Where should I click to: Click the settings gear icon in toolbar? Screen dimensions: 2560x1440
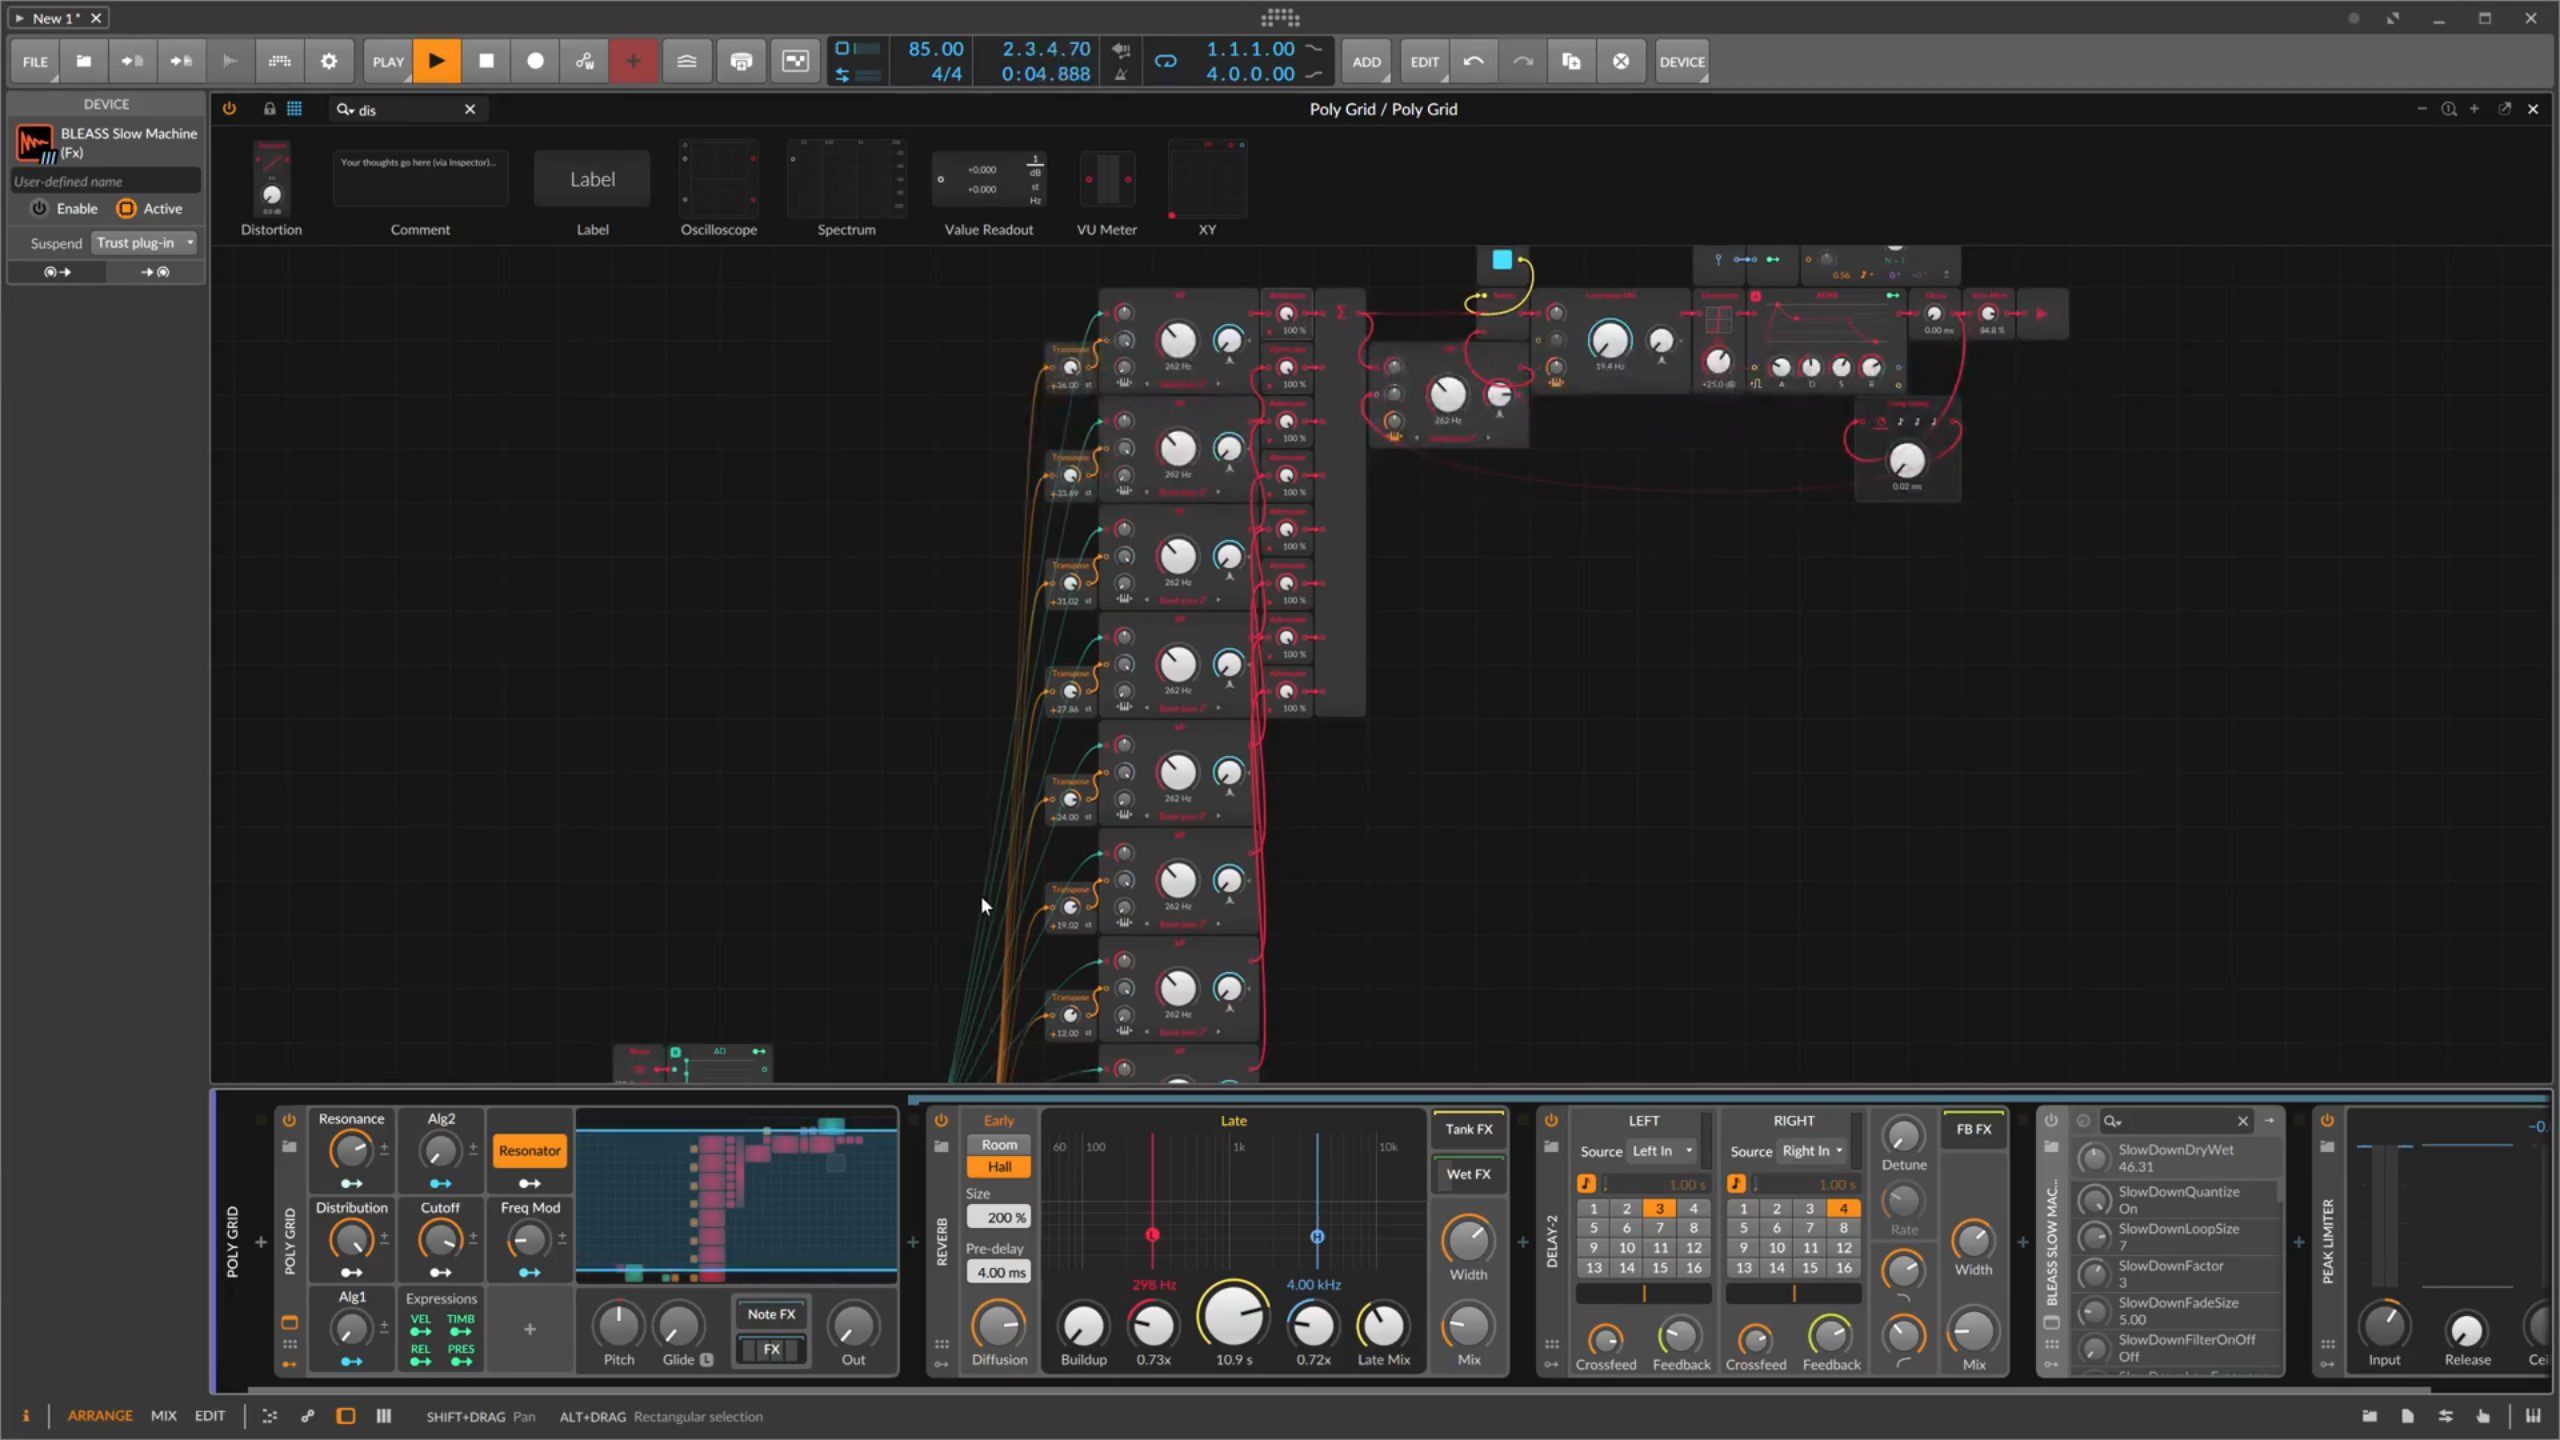[328, 61]
